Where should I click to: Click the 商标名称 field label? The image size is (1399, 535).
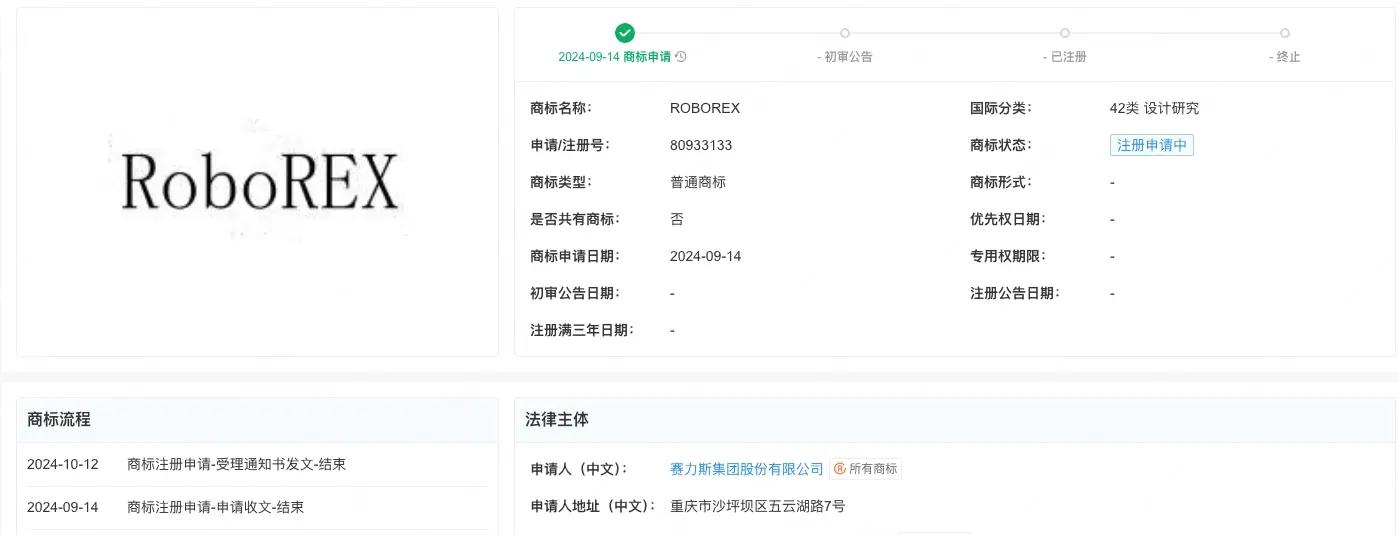coord(561,108)
